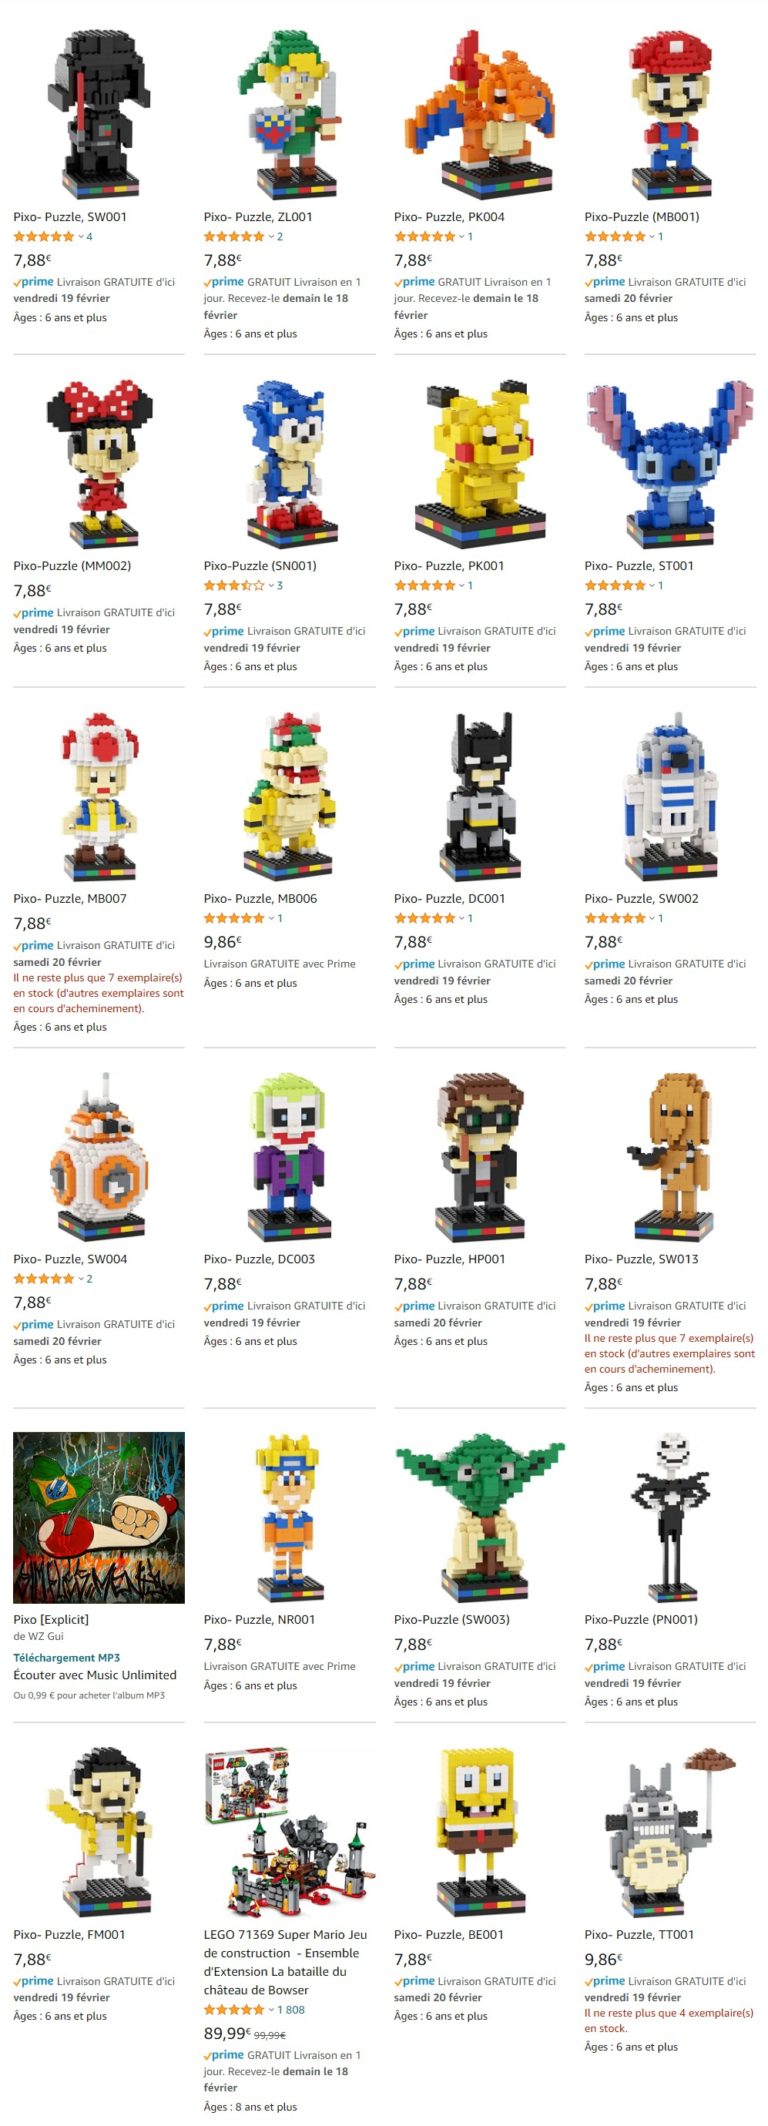Image resolution: width=768 pixels, height=2126 pixels.
Task: Click the 9,86€ price of Pixo-Puzzle MB006
Action: coord(223,942)
